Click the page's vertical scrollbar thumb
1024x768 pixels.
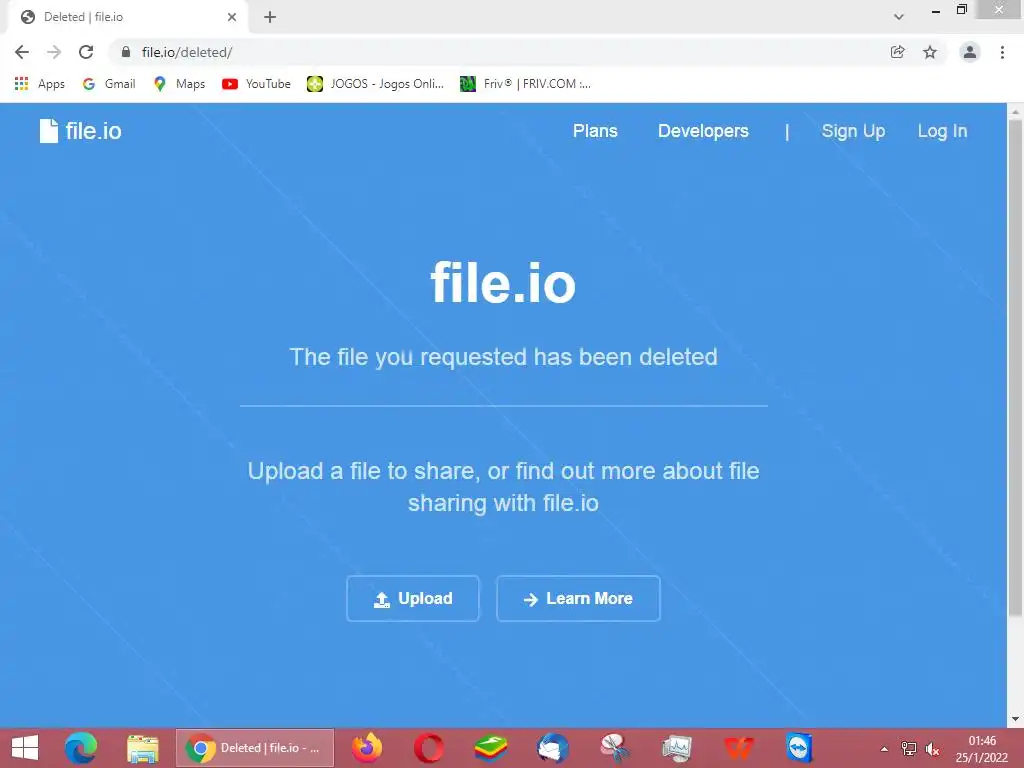1015,366
